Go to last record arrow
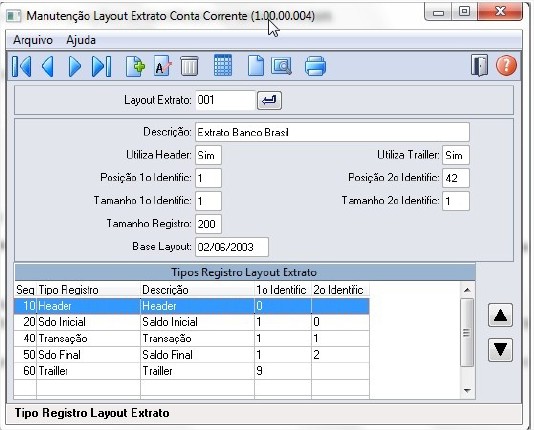Viewport: 534px width, 430px height. 101,66
